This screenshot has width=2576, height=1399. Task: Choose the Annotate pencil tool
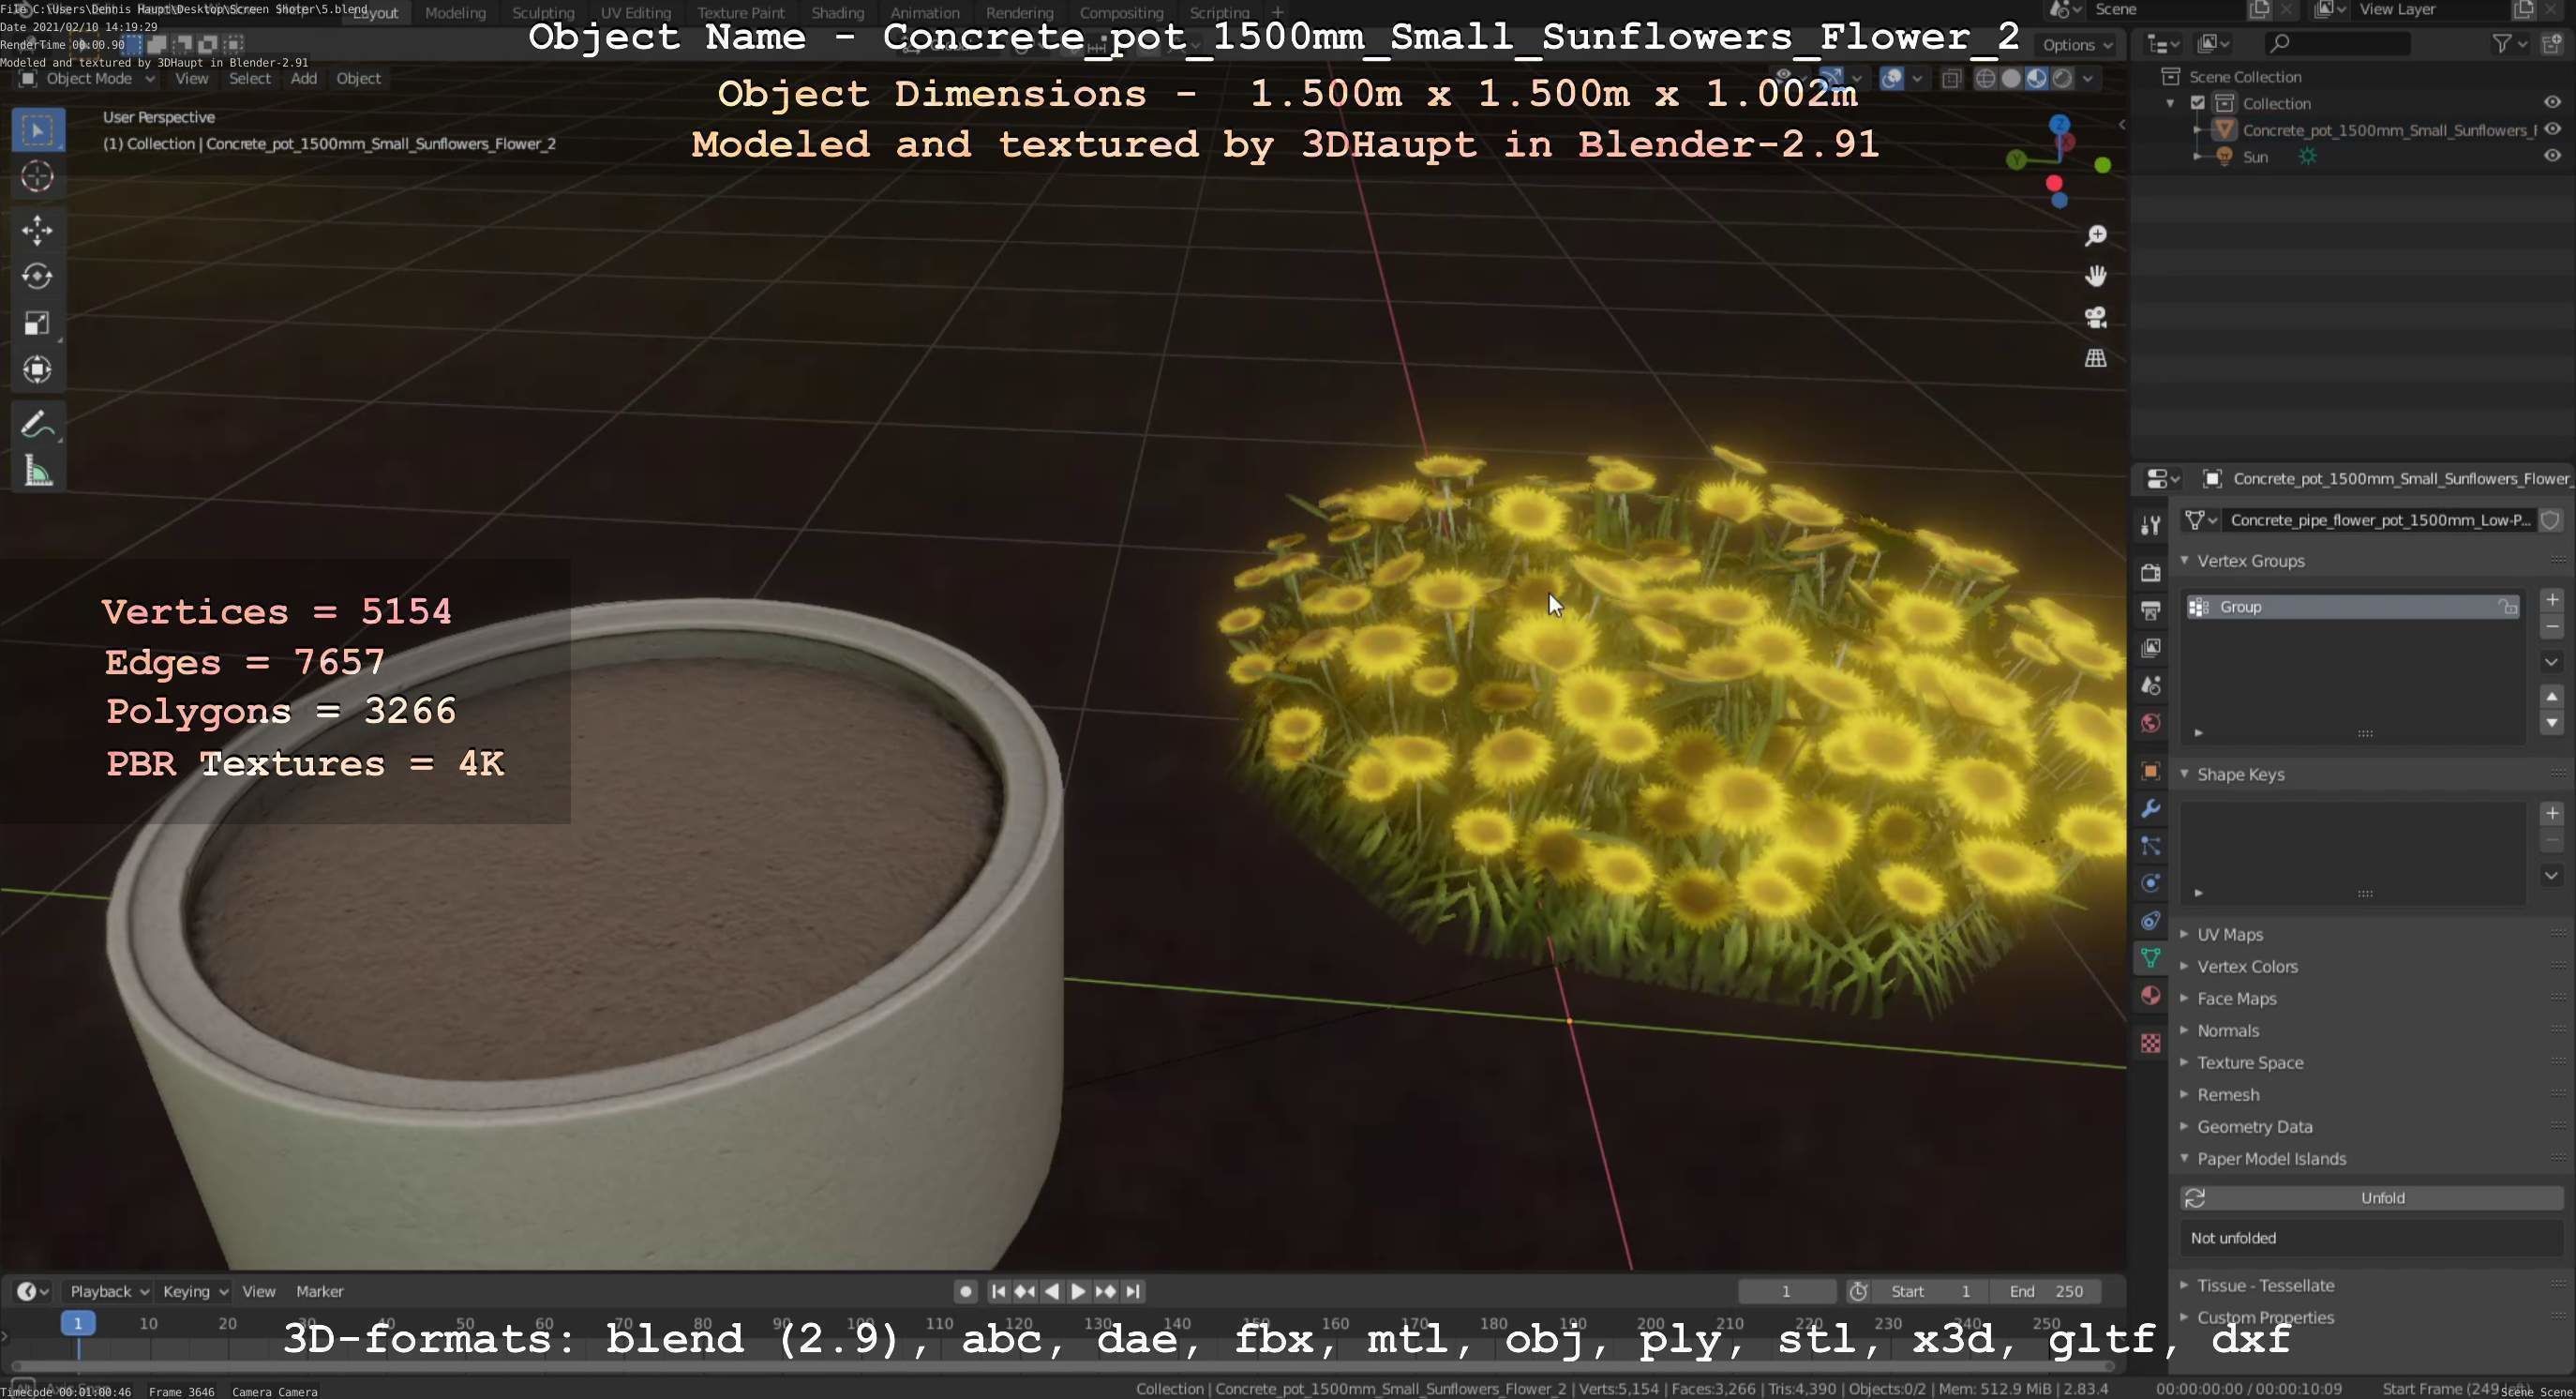pos(38,424)
